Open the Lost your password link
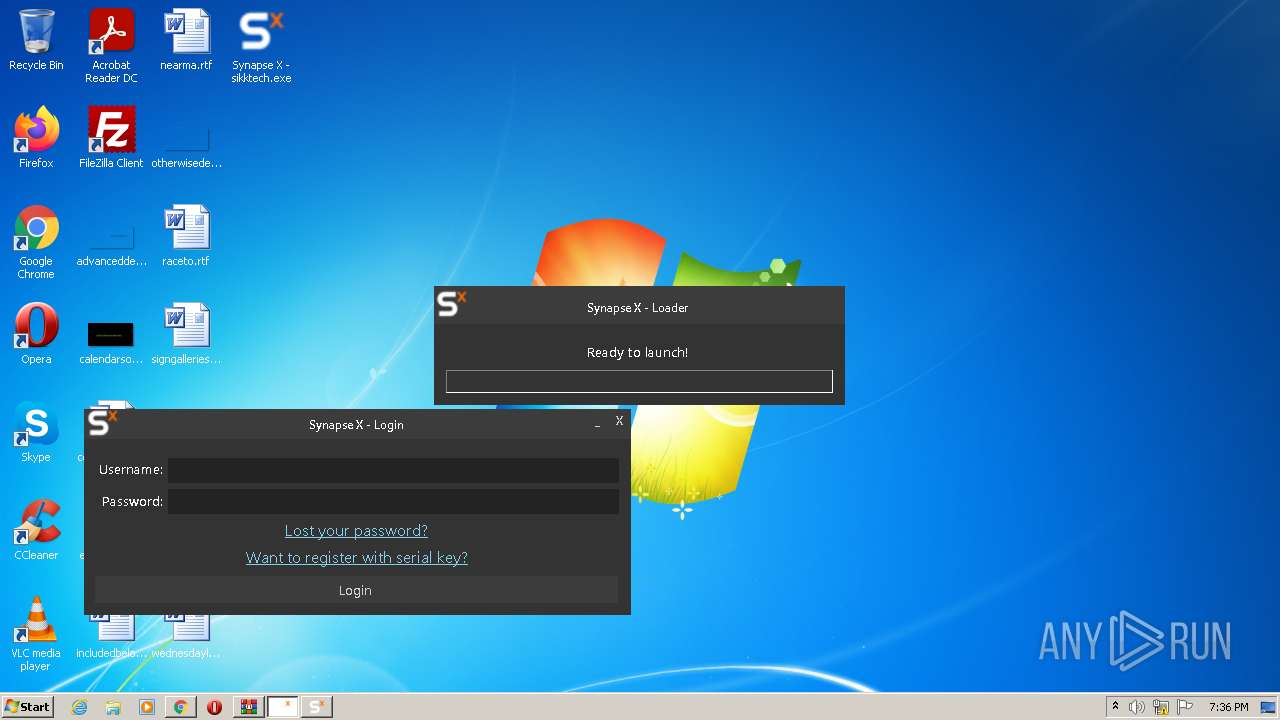This screenshot has width=1280, height=720. (x=356, y=531)
